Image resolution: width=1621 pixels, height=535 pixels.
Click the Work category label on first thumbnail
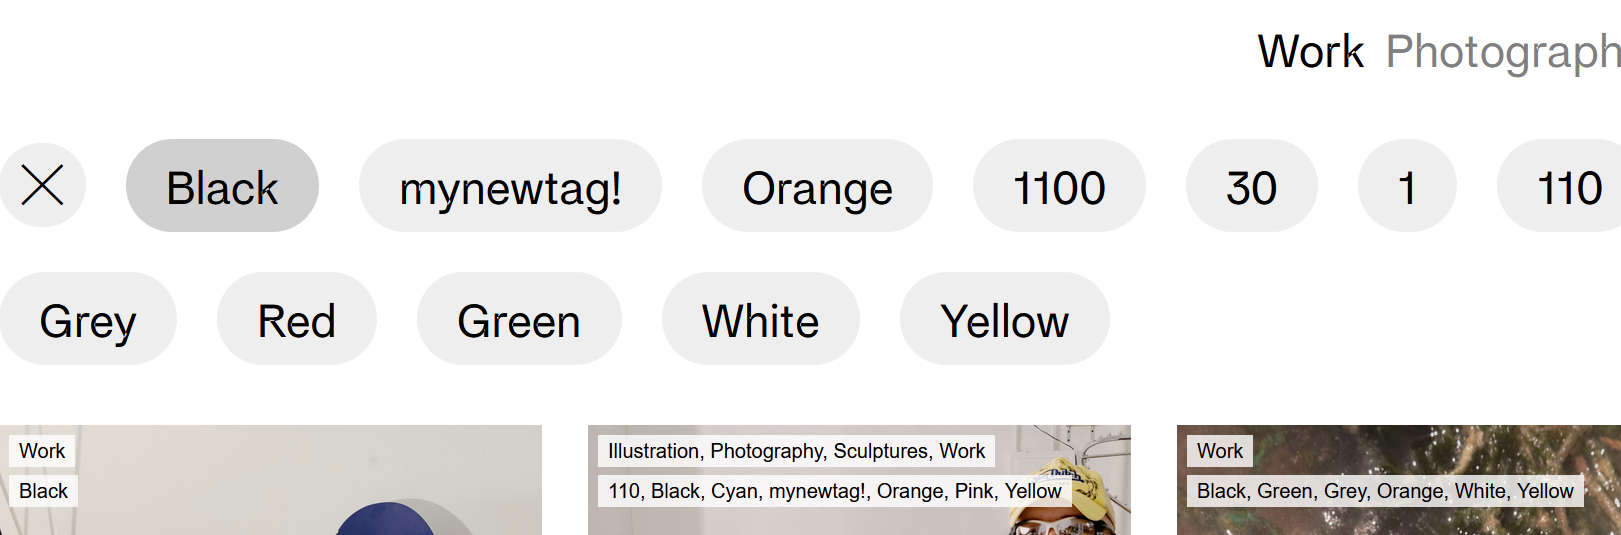coord(42,451)
